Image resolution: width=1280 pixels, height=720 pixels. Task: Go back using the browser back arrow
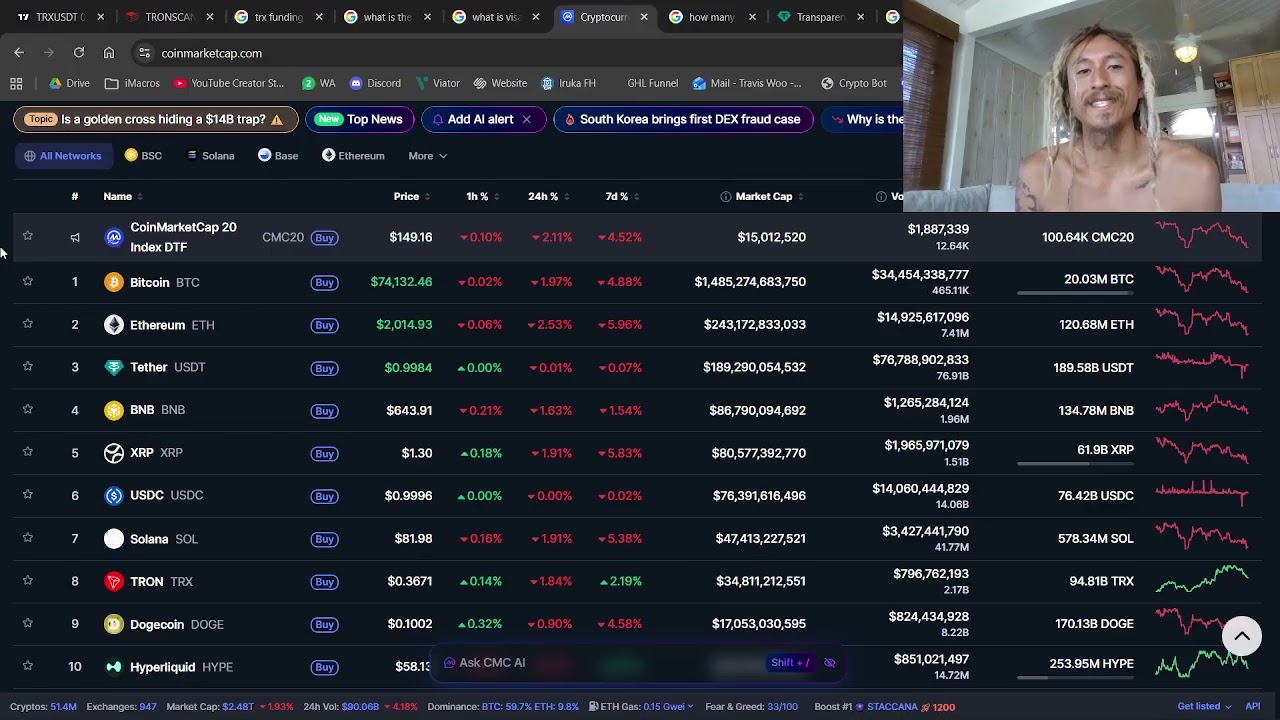tap(19, 53)
